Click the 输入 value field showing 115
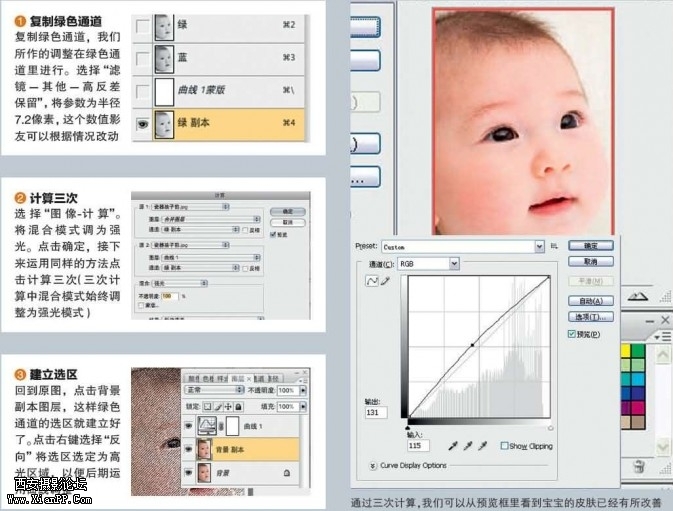673x511 pixels. tap(418, 445)
